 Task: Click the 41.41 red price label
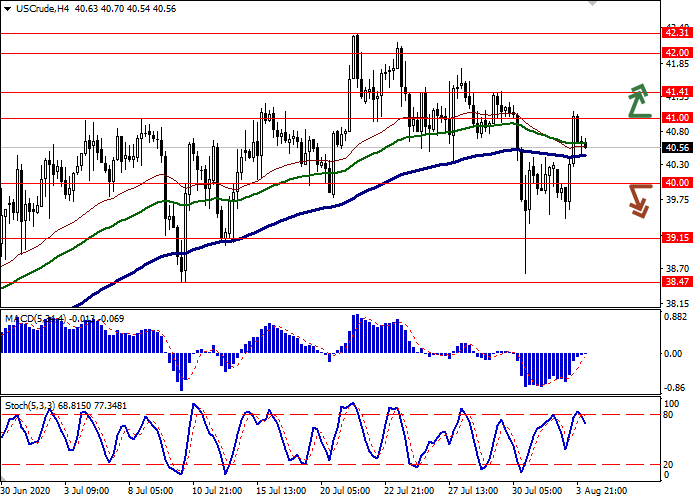pos(677,92)
